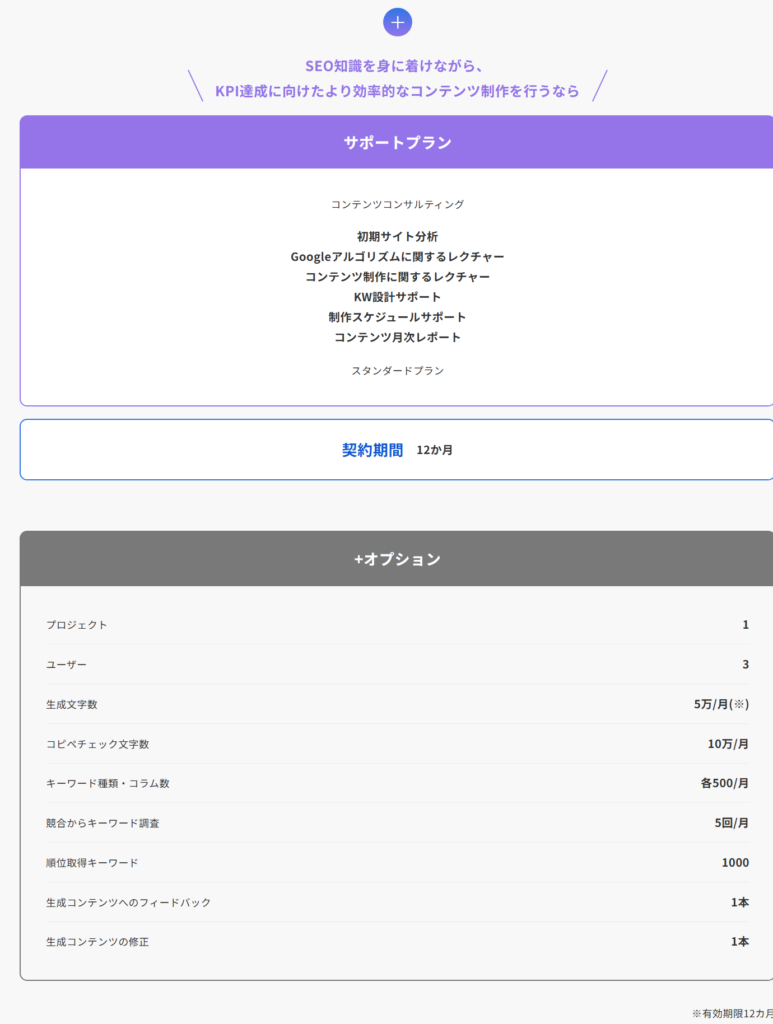Click the 1000 value
The image size is (773, 1024).
(735, 863)
